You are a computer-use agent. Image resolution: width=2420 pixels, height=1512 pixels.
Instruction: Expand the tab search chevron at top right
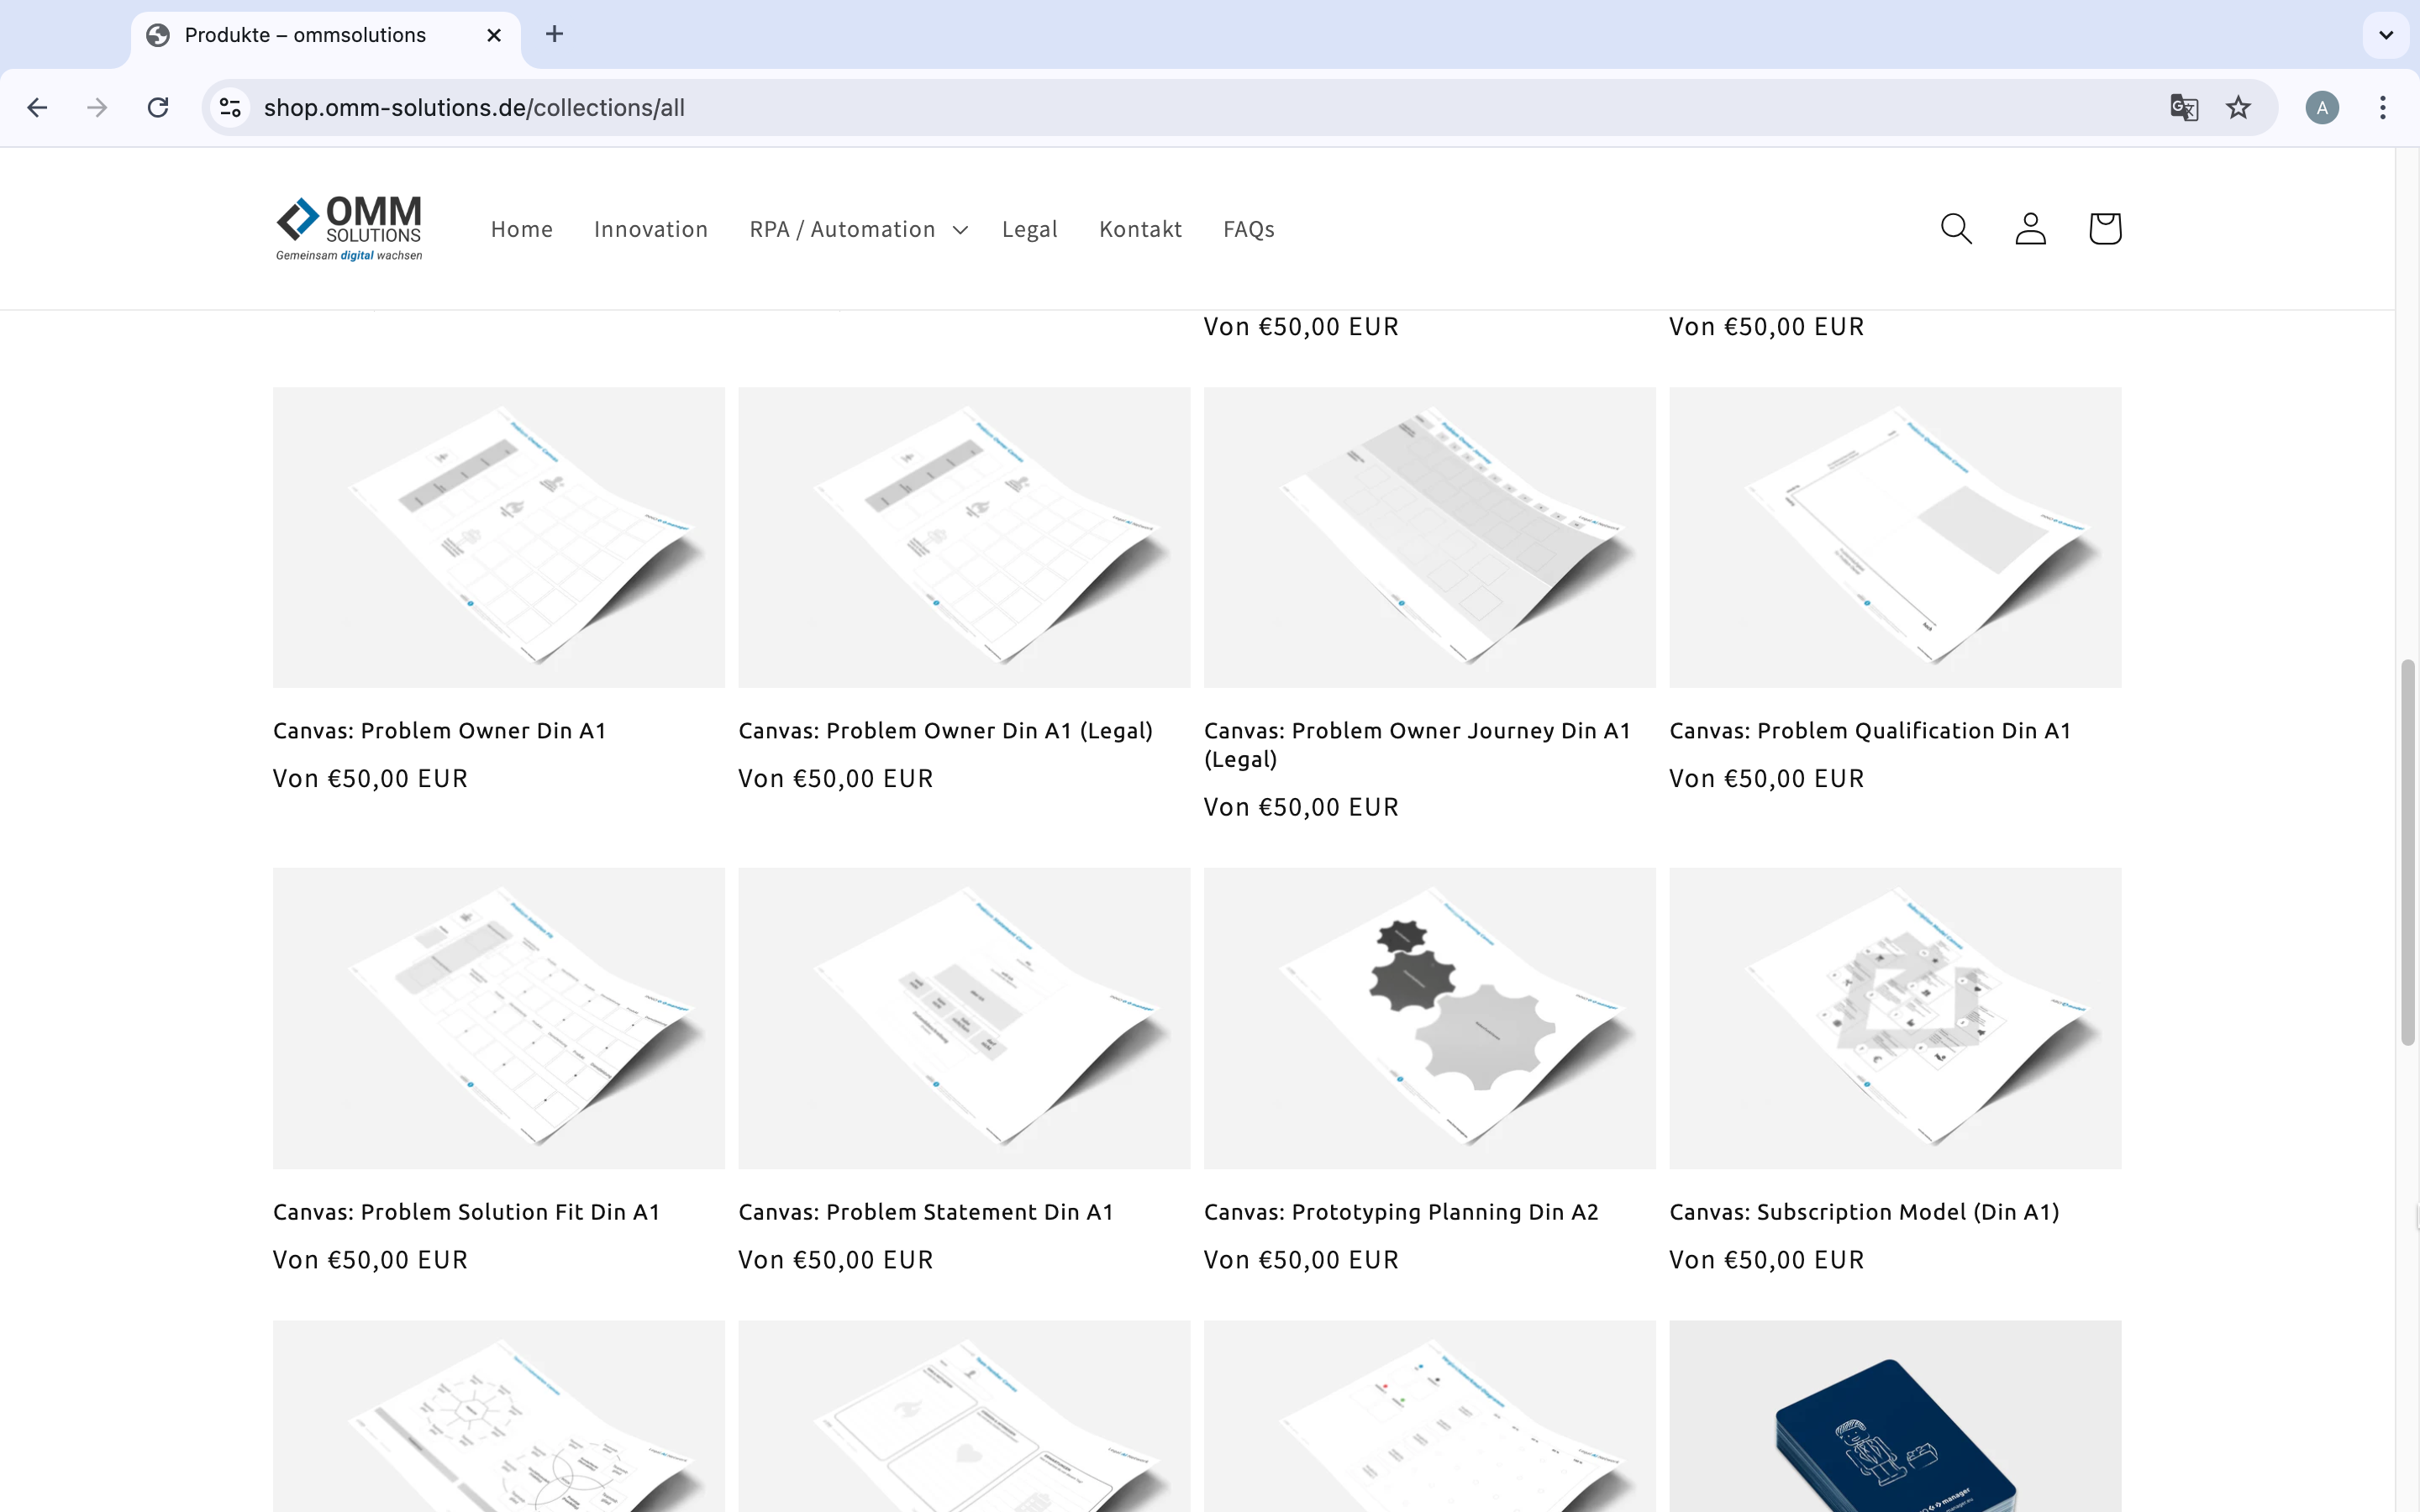tap(2386, 35)
